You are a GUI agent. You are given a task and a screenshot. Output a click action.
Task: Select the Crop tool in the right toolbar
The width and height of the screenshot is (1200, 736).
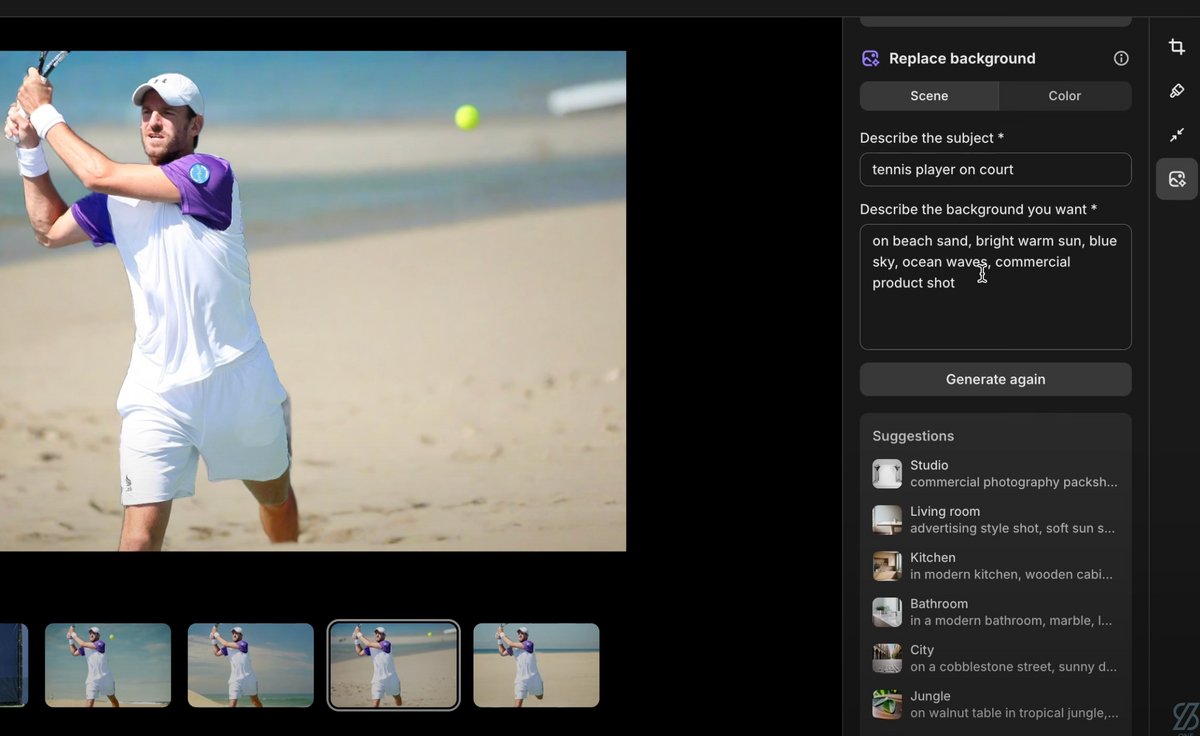point(1177,46)
